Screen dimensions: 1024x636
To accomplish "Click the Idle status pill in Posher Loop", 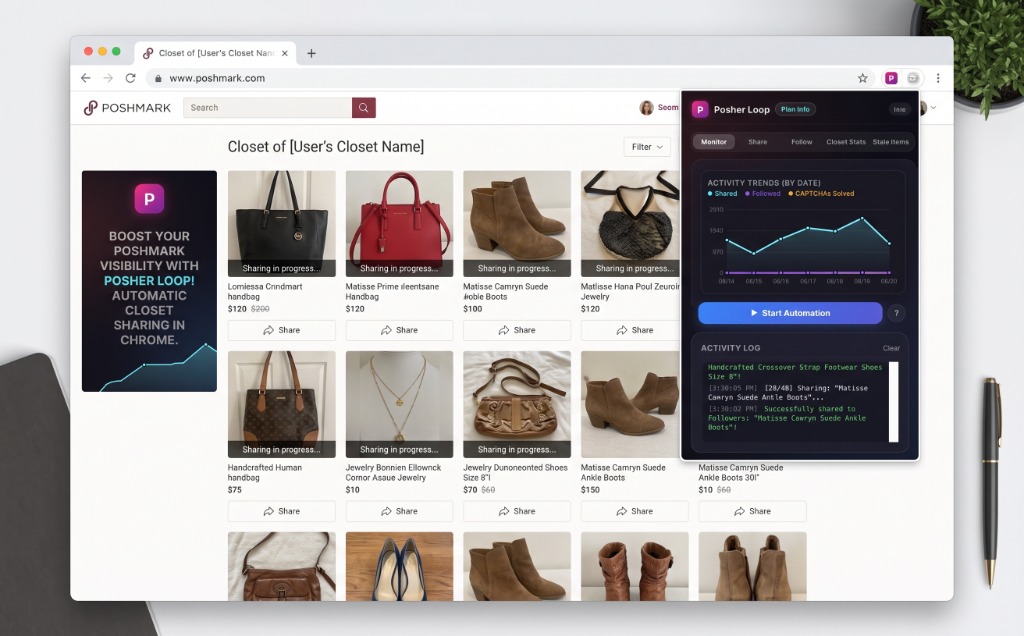I will [x=899, y=110].
